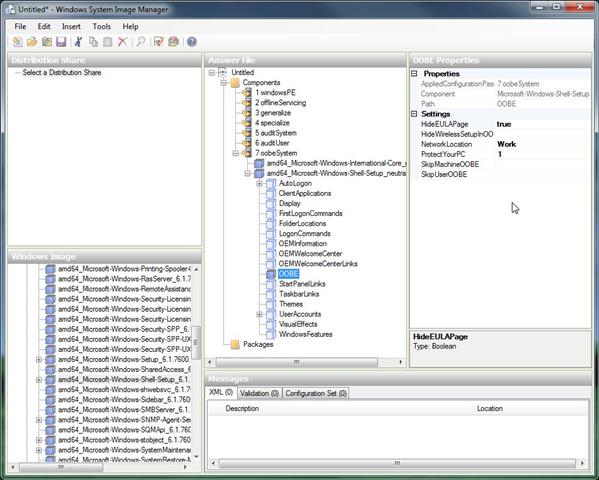Image resolution: width=599 pixels, height=480 pixels.
Task: Save the answer file with floppy icon
Action: [61, 42]
